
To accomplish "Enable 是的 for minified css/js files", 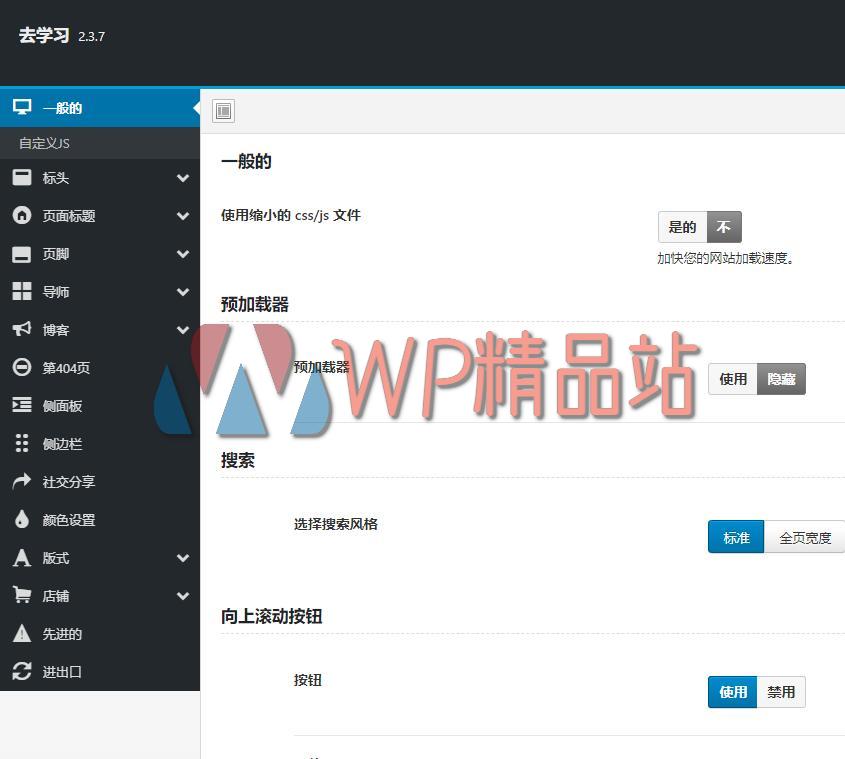I will click(x=681, y=227).
